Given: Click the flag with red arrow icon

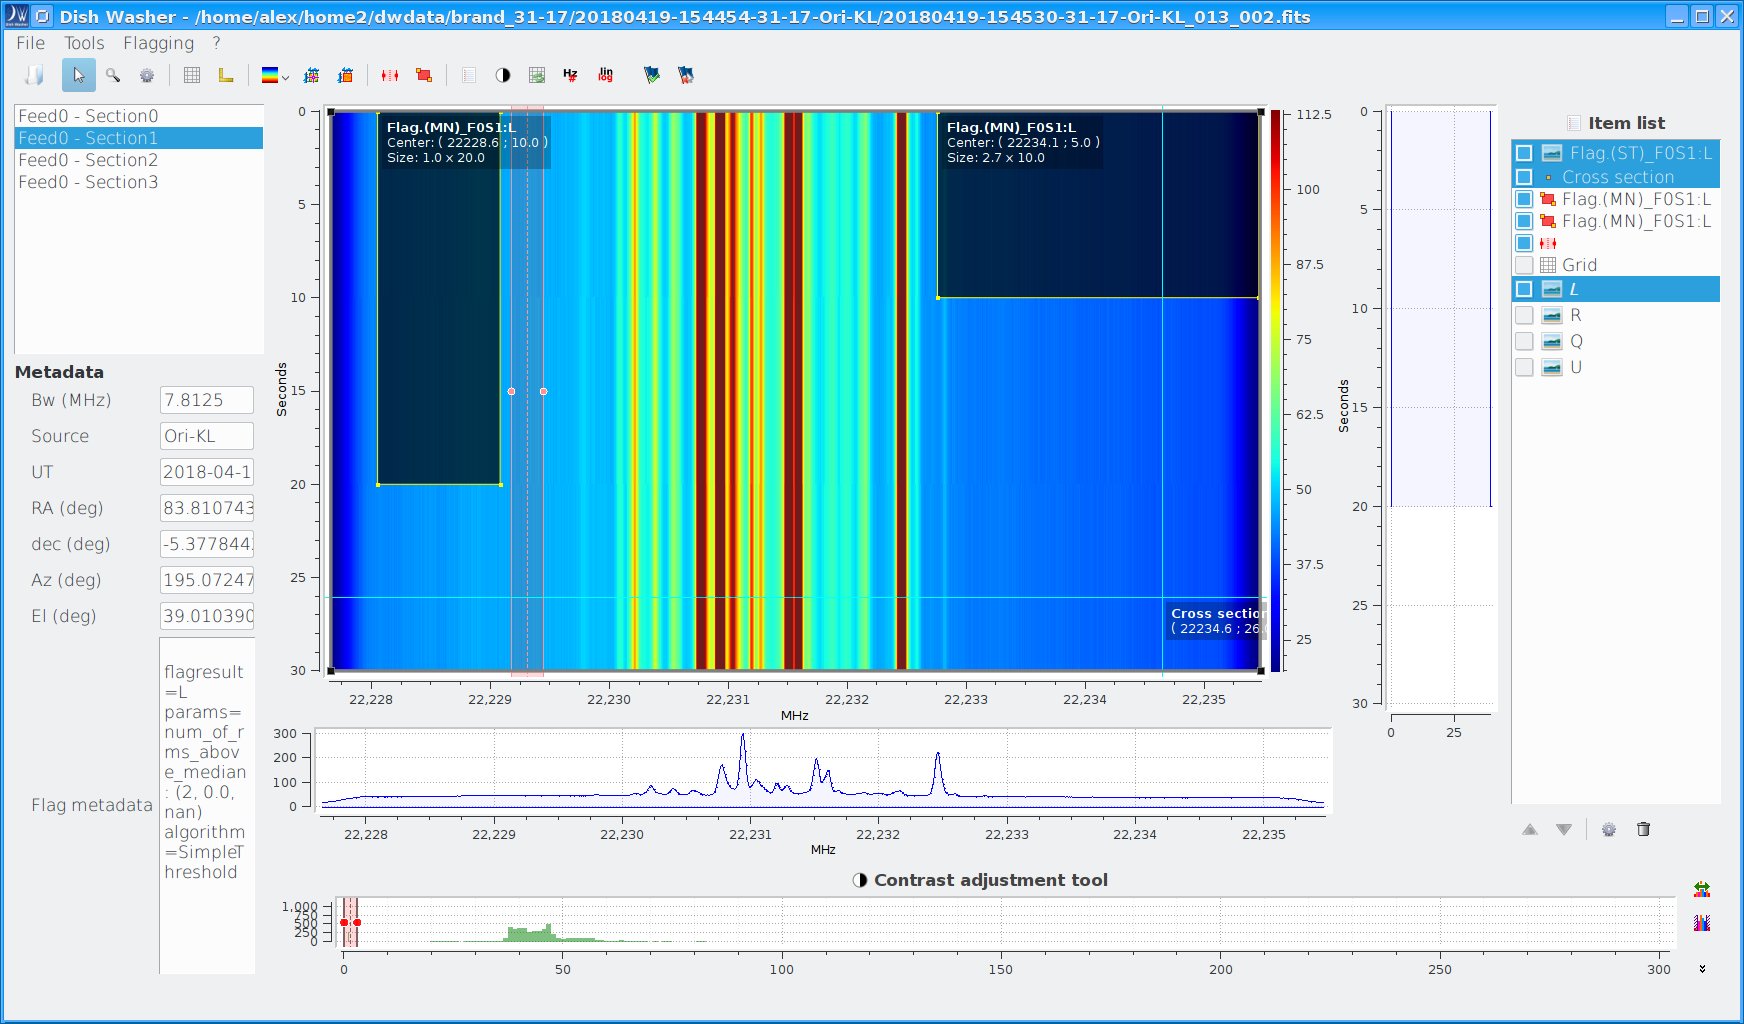Looking at the screenshot, I should point(686,75).
